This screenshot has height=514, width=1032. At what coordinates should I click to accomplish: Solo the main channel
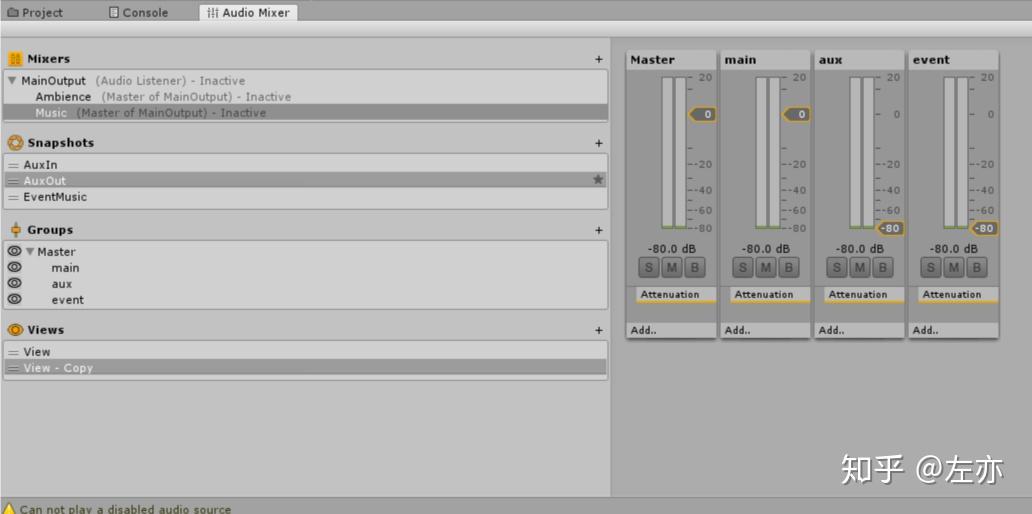[x=743, y=267]
